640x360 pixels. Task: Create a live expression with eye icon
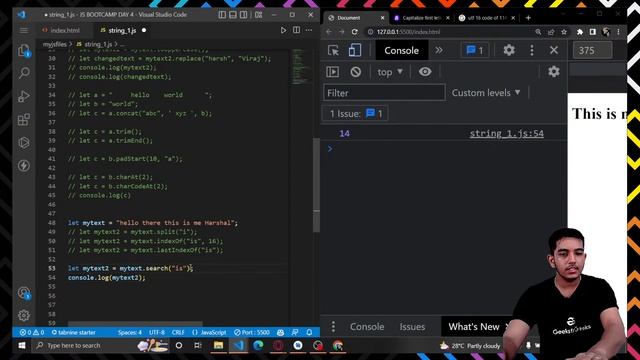pos(425,72)
